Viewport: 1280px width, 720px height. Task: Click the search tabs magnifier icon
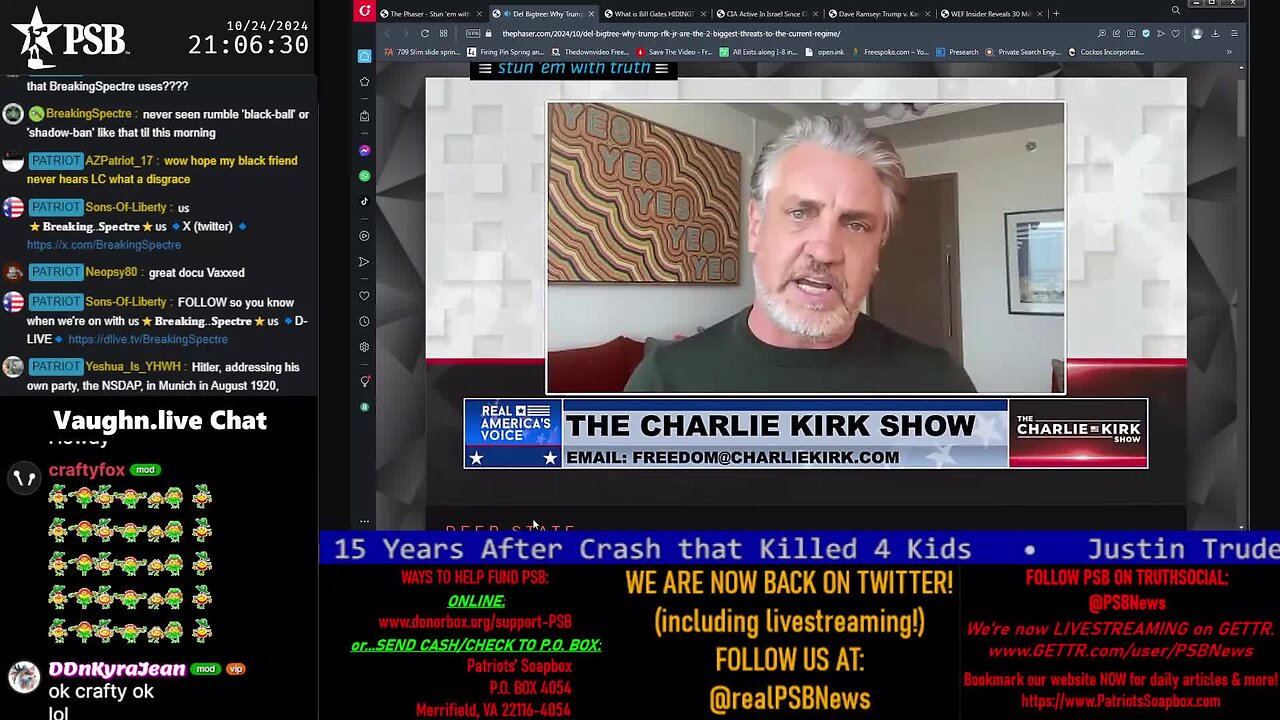pyautogui.click(x=1176, y=10)
